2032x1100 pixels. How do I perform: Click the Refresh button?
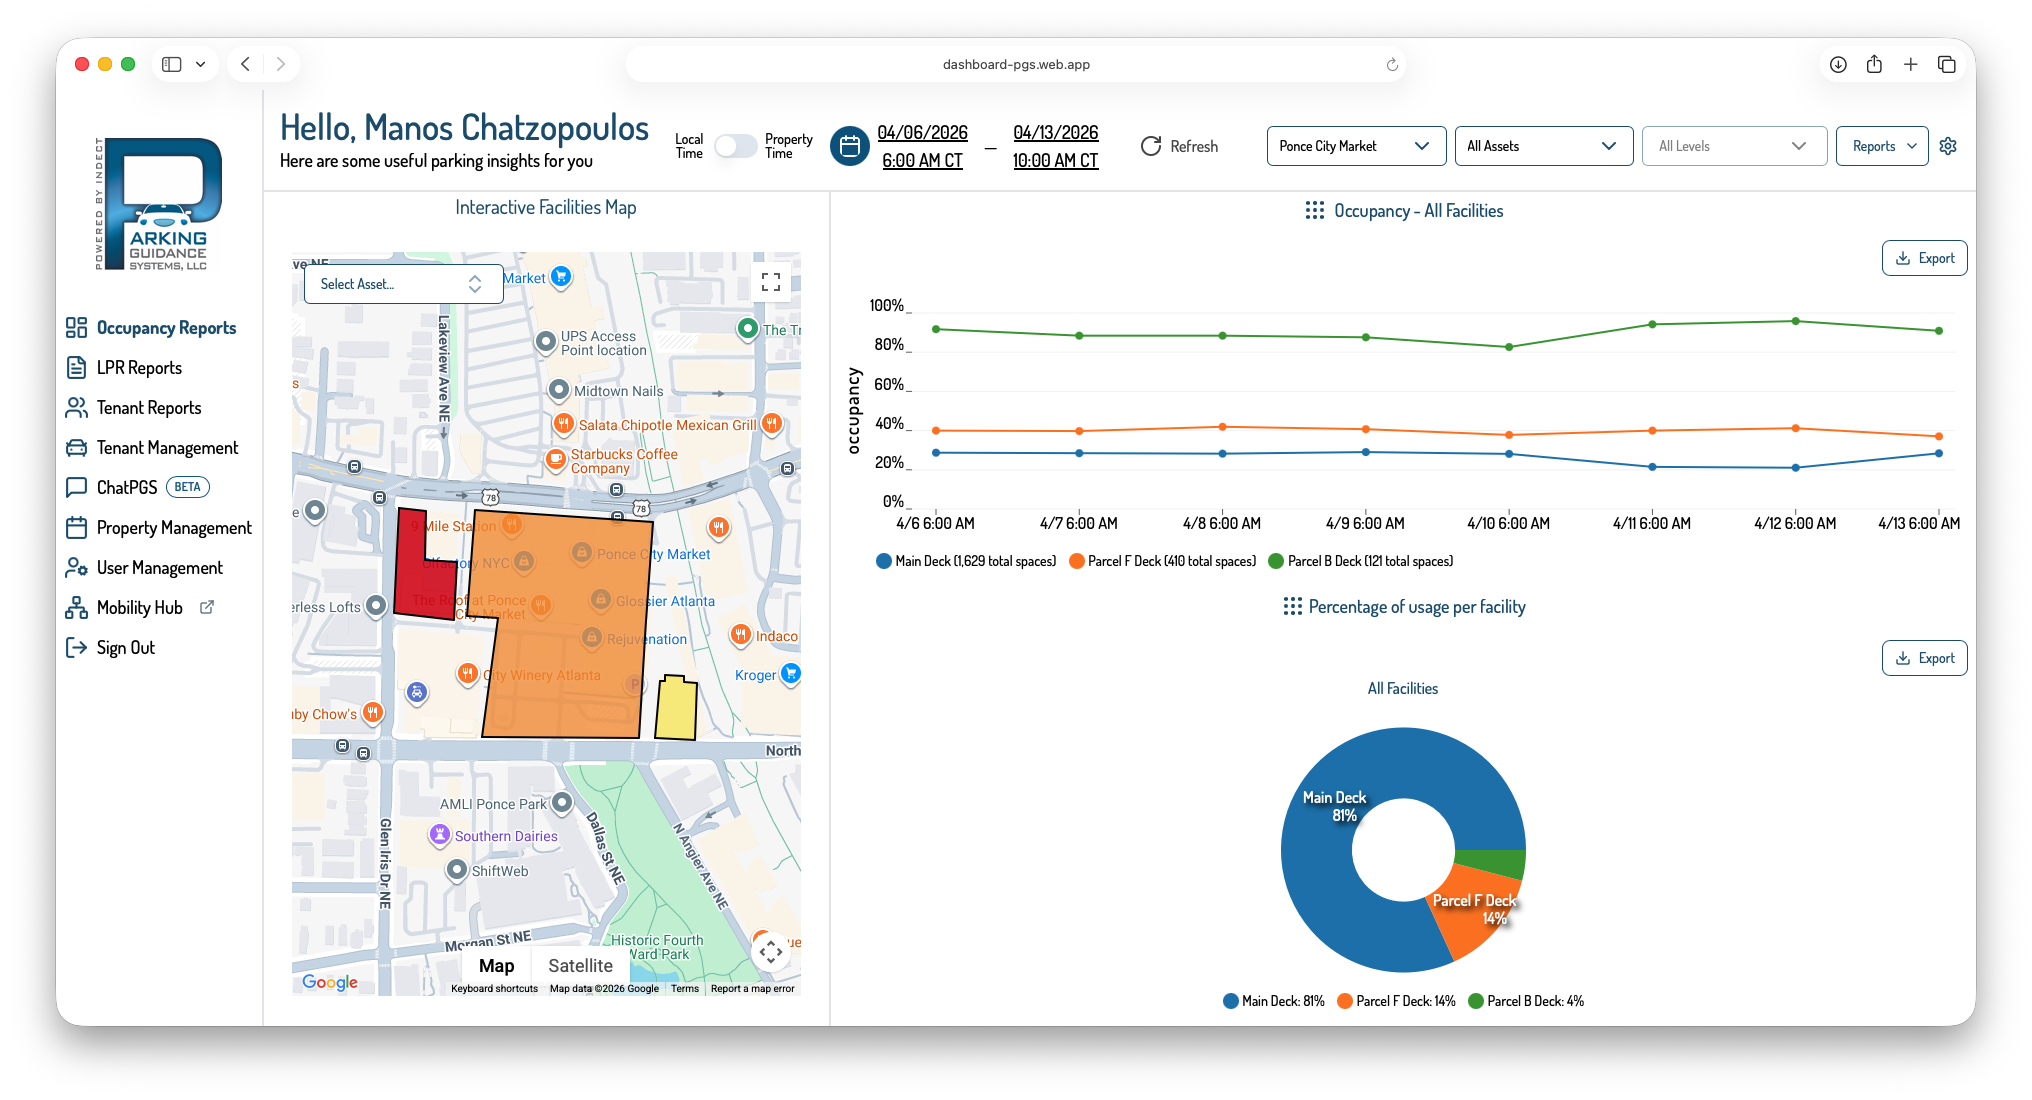tap(1180, 146)
